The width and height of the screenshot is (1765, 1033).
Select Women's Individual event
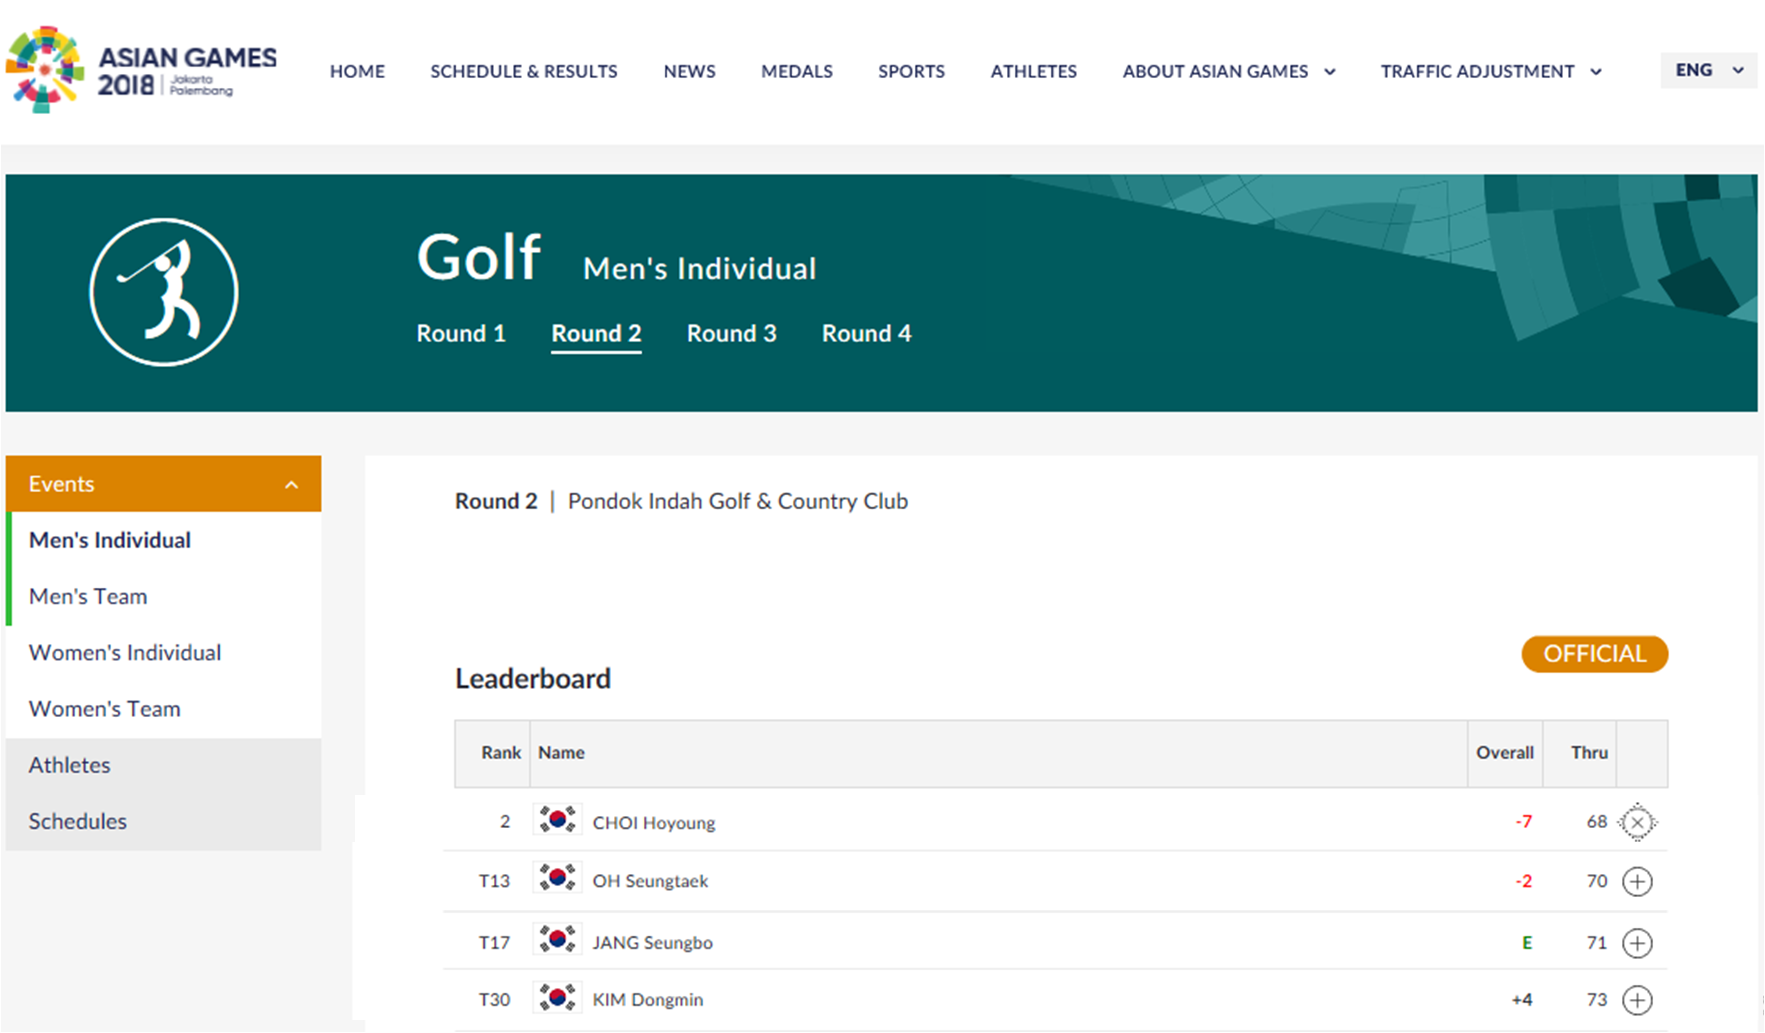(125, 653)
